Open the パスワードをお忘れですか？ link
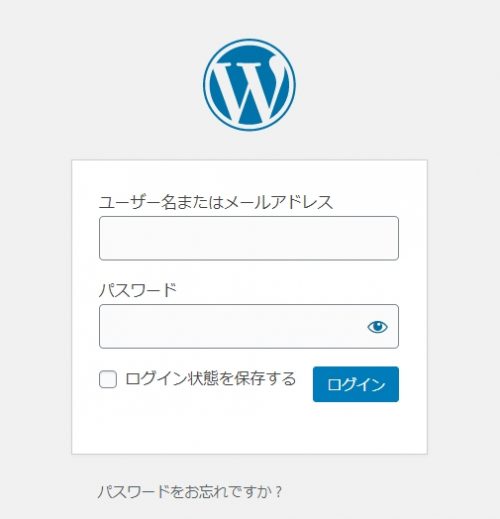Viewport: 500px width, 519px height. [x=190, y=492]
